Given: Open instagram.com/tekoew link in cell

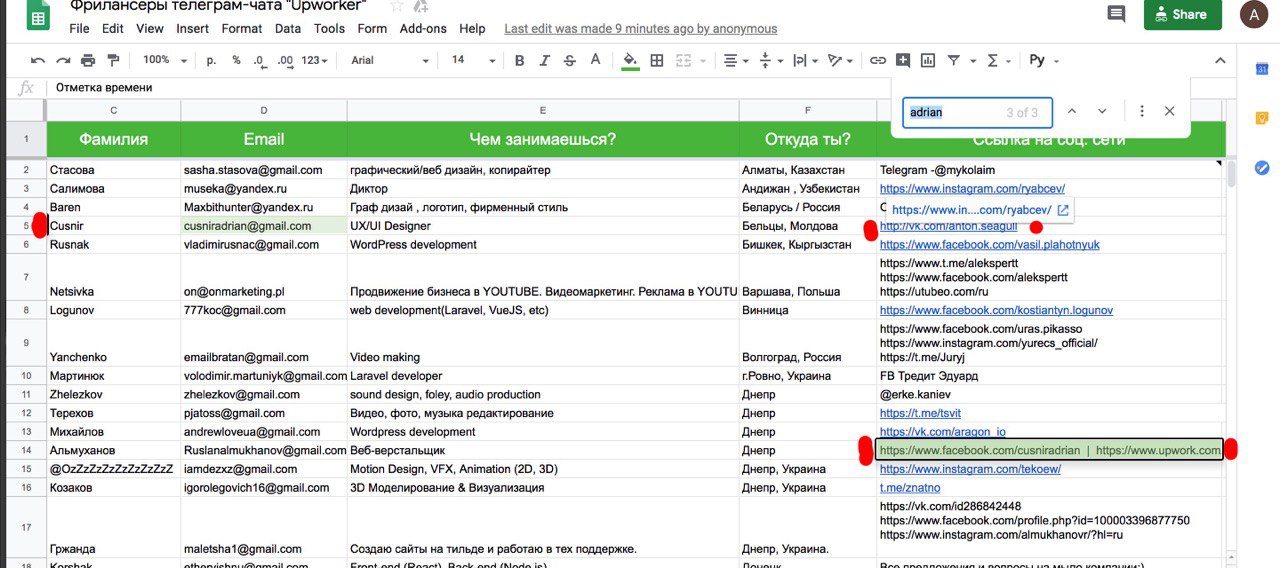Looking at the screenshot, I should tap(970, 469).
